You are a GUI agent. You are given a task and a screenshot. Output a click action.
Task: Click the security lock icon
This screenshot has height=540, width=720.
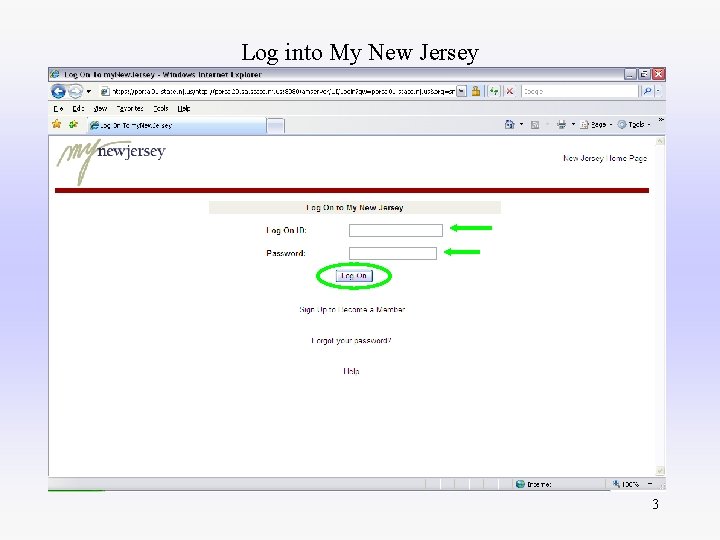[476, 91]
